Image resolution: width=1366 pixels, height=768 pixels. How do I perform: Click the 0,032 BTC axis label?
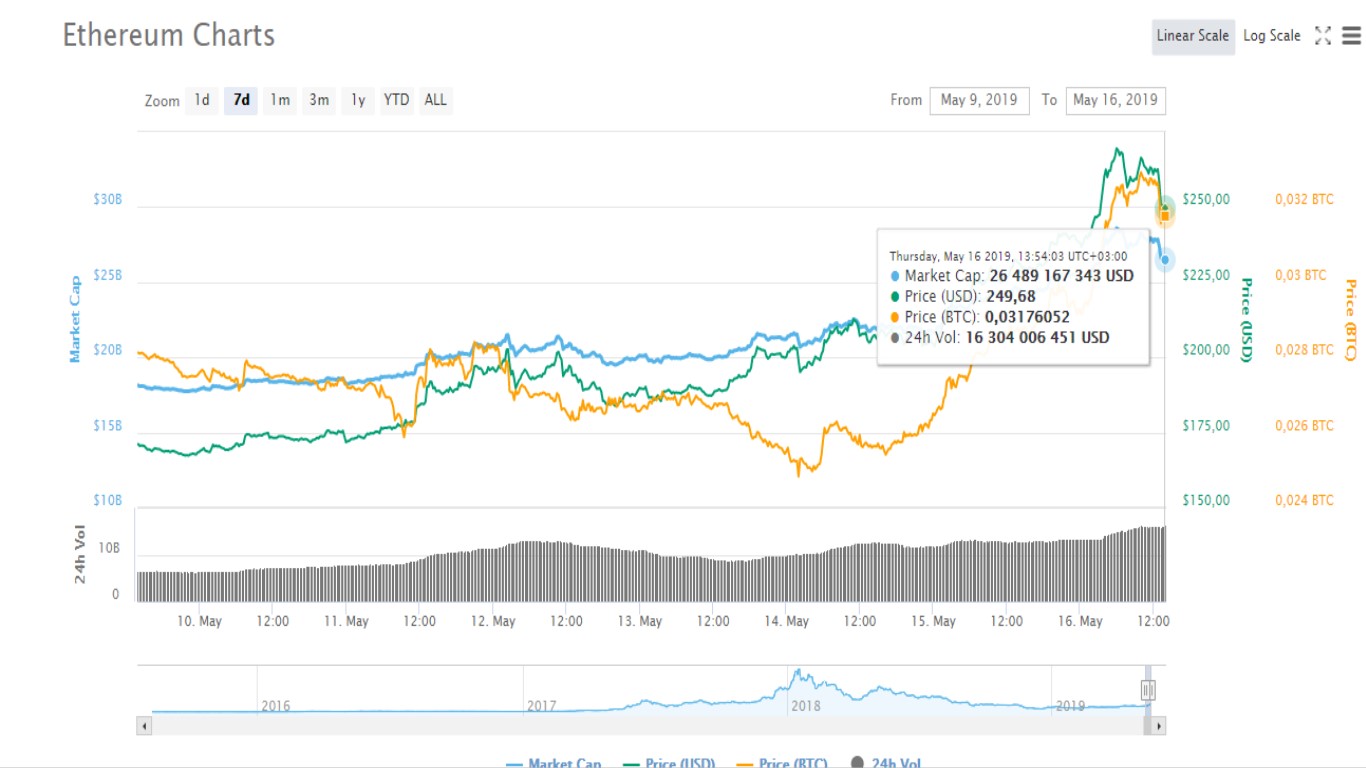[1304, 199]
